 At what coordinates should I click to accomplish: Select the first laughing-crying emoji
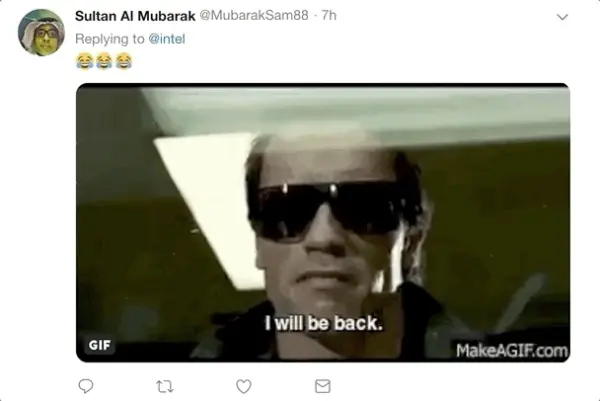pyautogui.click(x=85, y=61)
